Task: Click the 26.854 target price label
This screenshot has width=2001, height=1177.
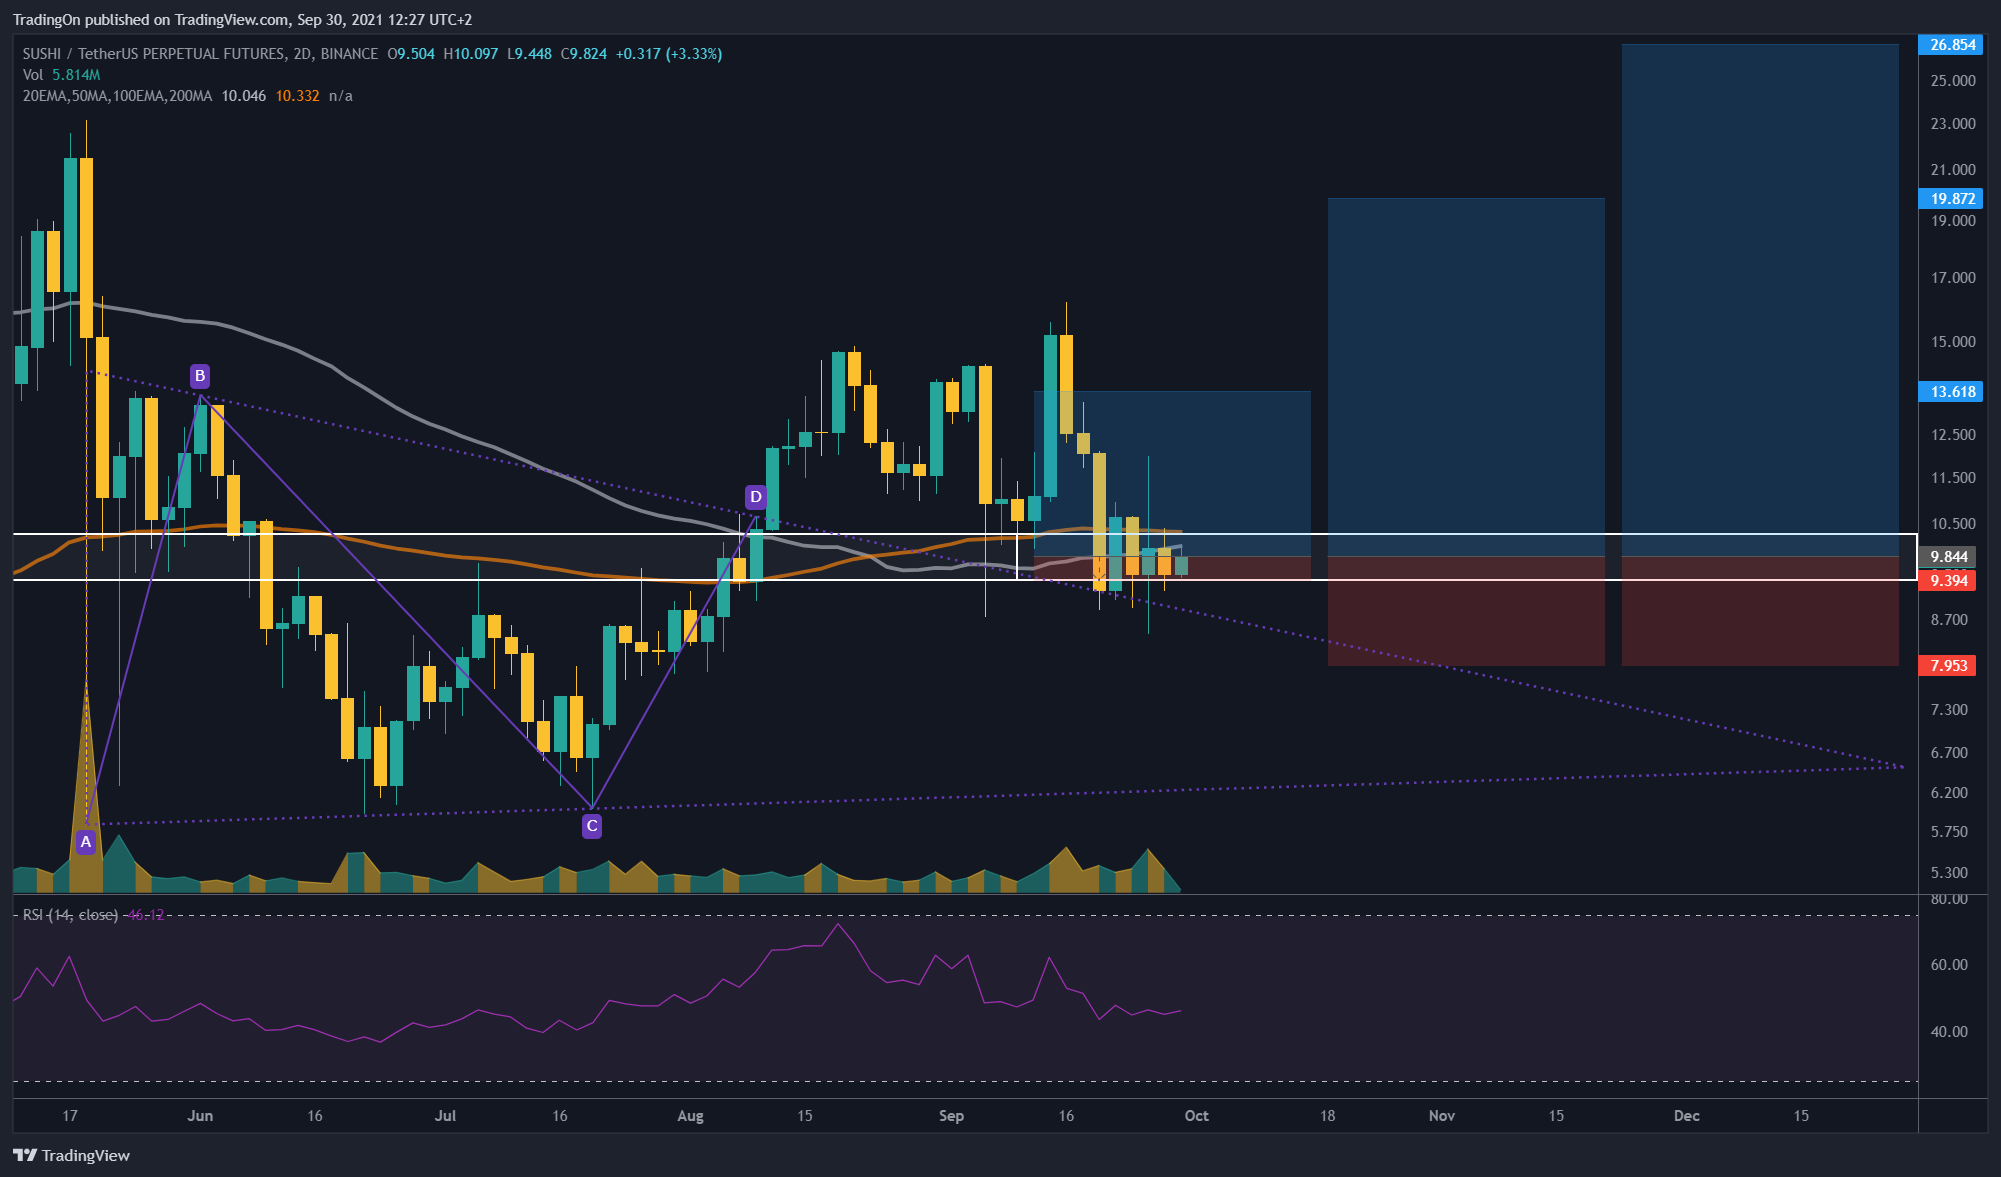Action: point(1950,45)
